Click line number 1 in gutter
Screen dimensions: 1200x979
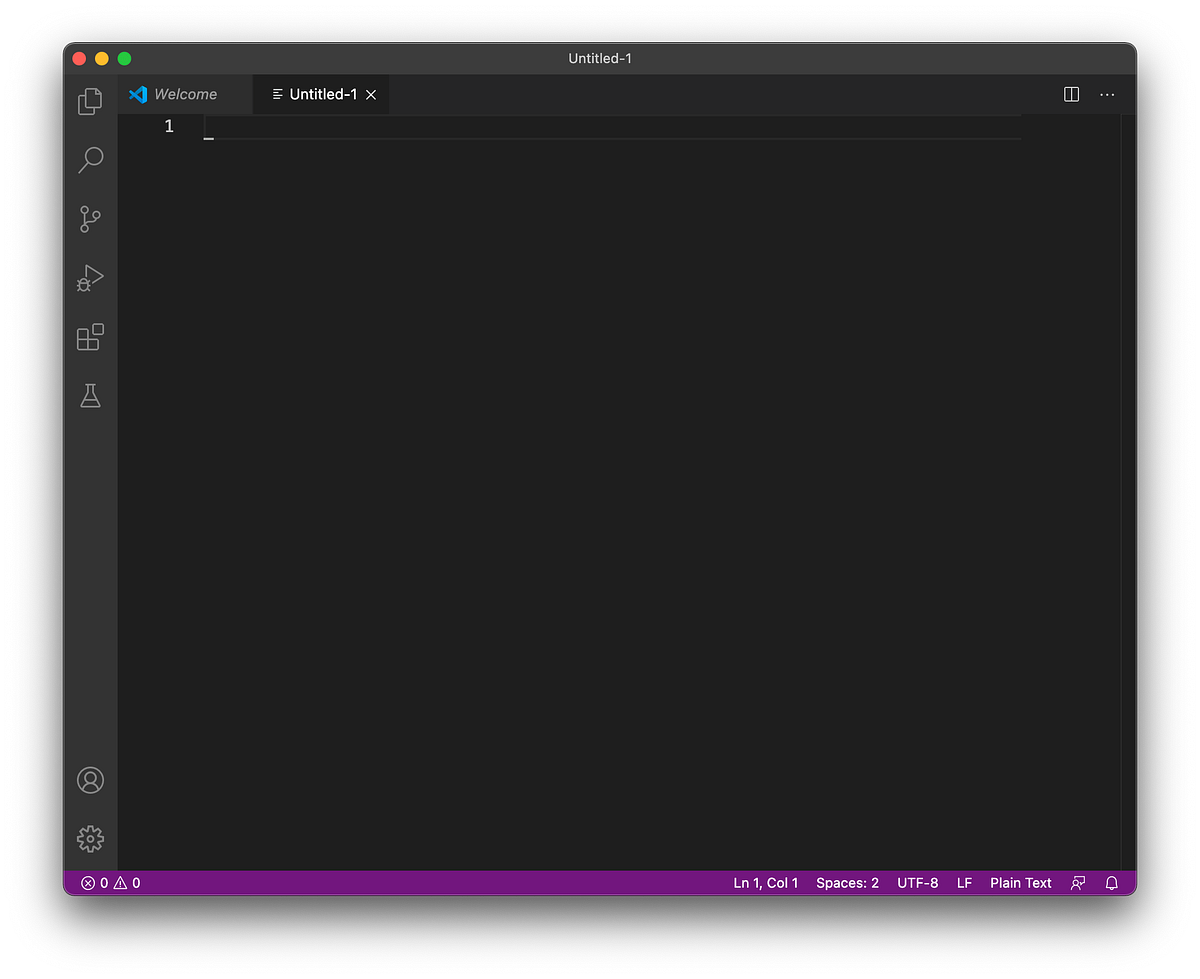tap(169, 126)
